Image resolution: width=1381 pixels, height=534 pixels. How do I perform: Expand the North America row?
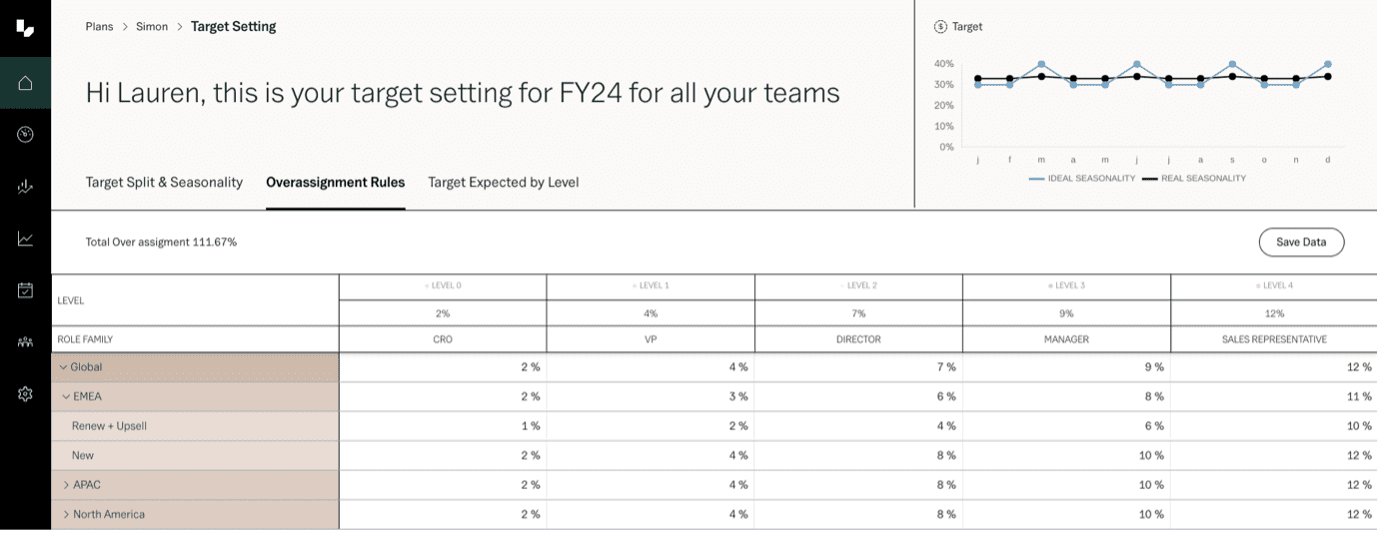pos(66,514)
